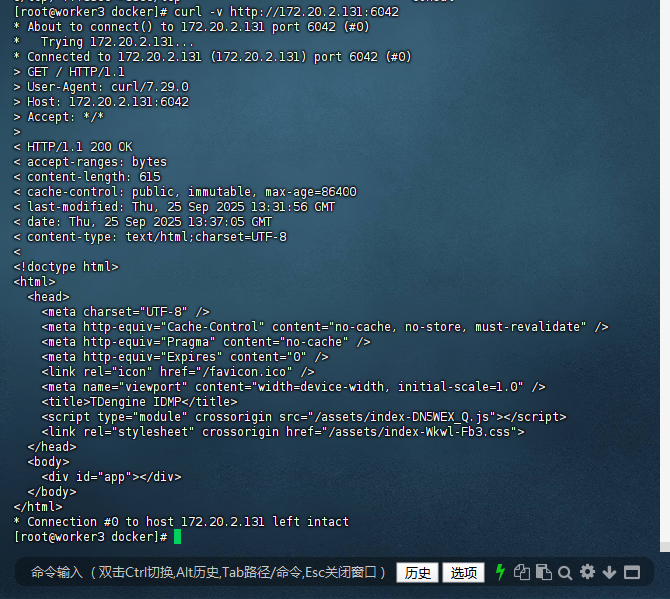This screenshot has width=670, height=599.
Task: Open terminal settings gear icon
Action: (588, 572)
